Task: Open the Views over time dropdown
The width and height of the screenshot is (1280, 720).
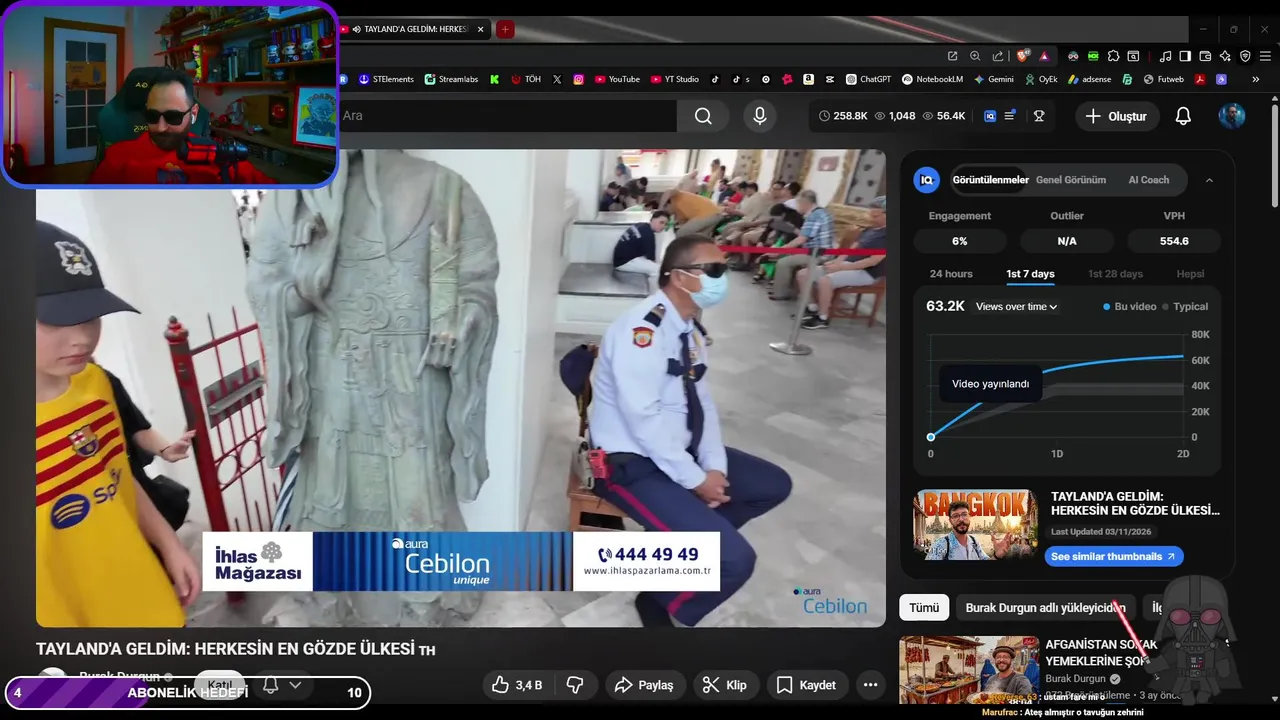Action: click(x=1016, y=307)
